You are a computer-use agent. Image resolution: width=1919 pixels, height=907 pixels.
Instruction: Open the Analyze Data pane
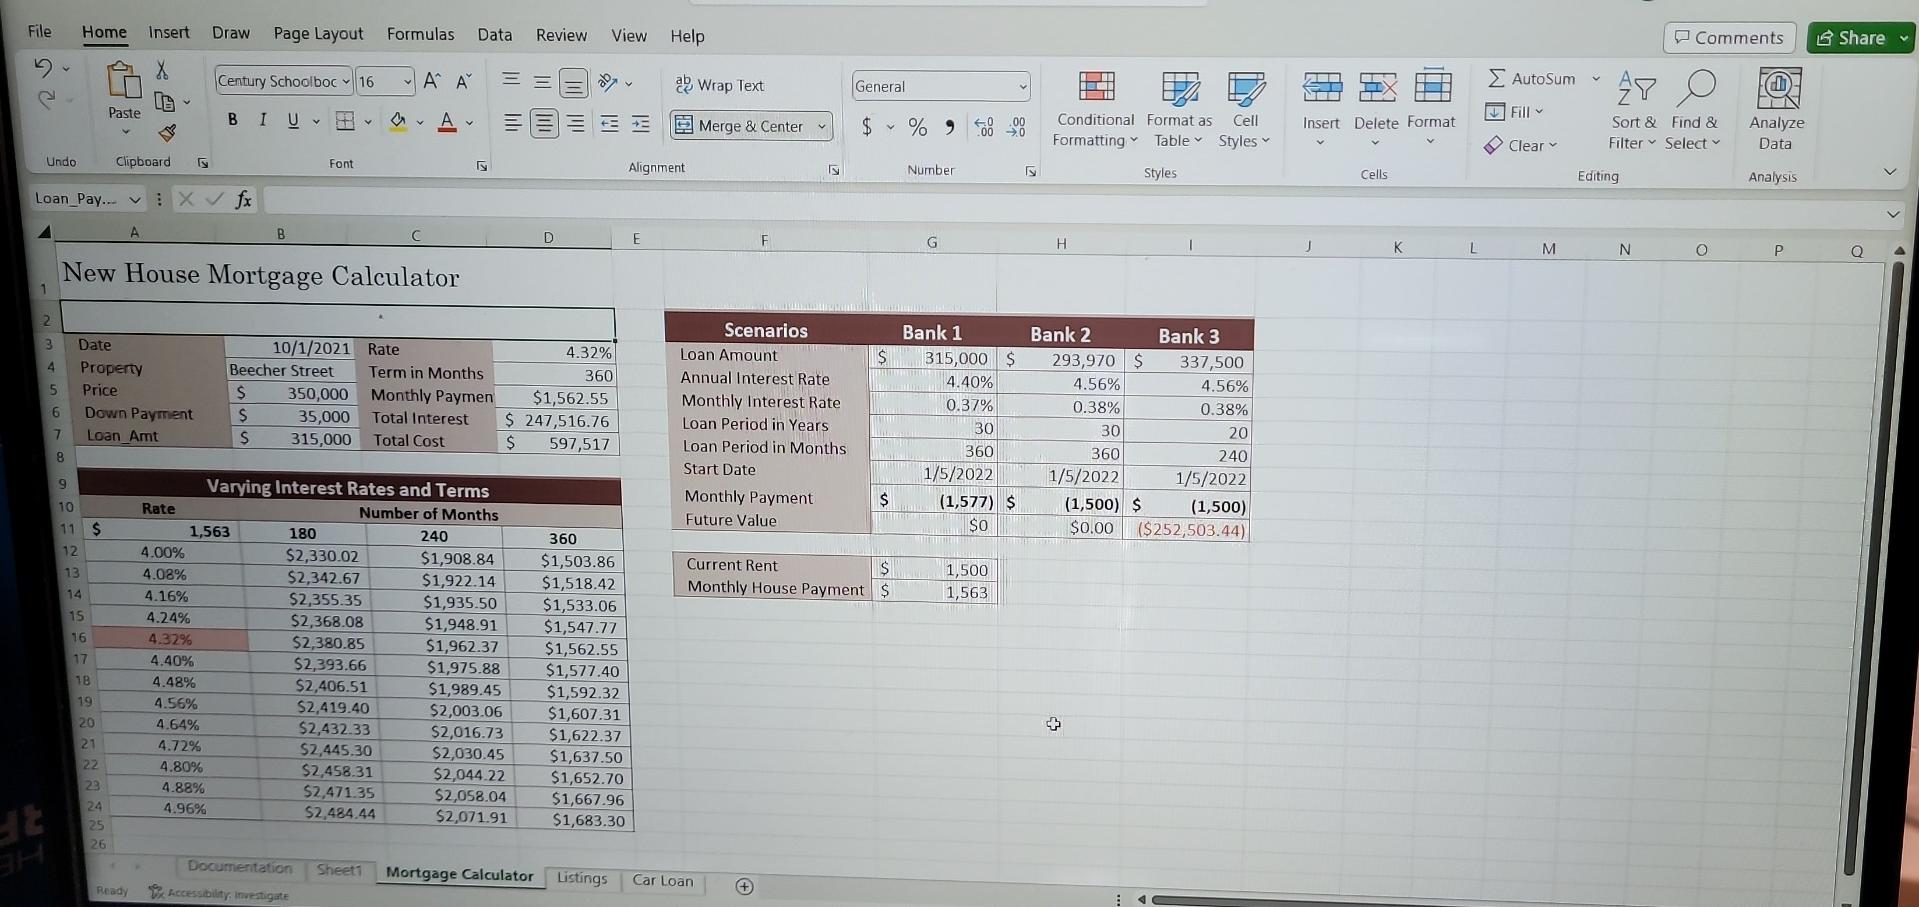pyautogui.click(x=1776, y=108)
